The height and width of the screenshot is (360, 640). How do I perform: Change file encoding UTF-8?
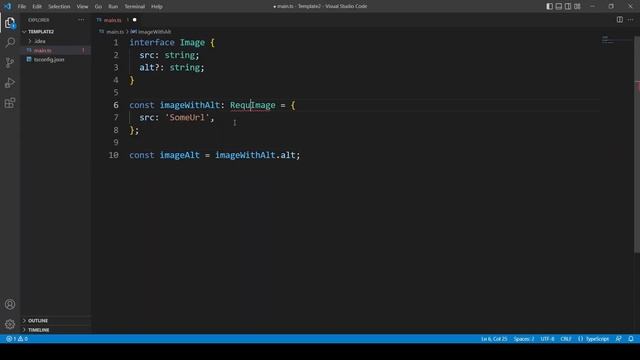(547, 339)
